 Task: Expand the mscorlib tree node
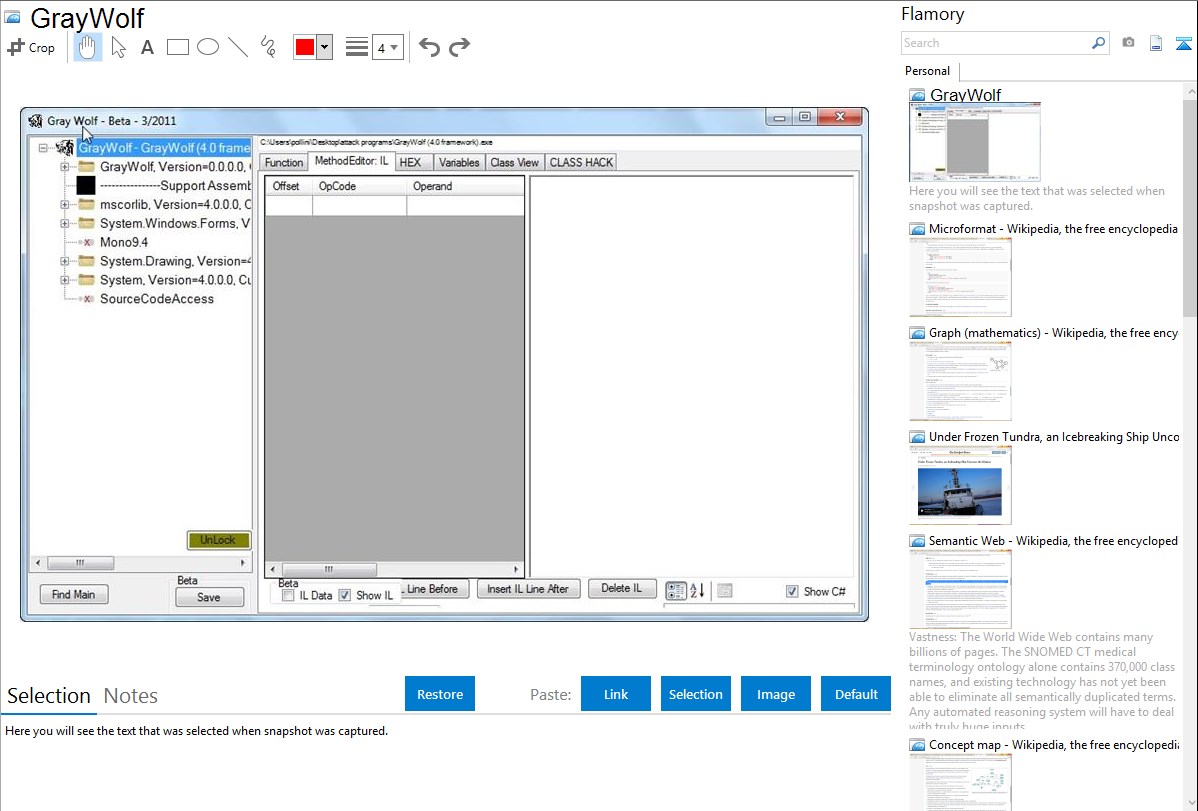point(65,205)
